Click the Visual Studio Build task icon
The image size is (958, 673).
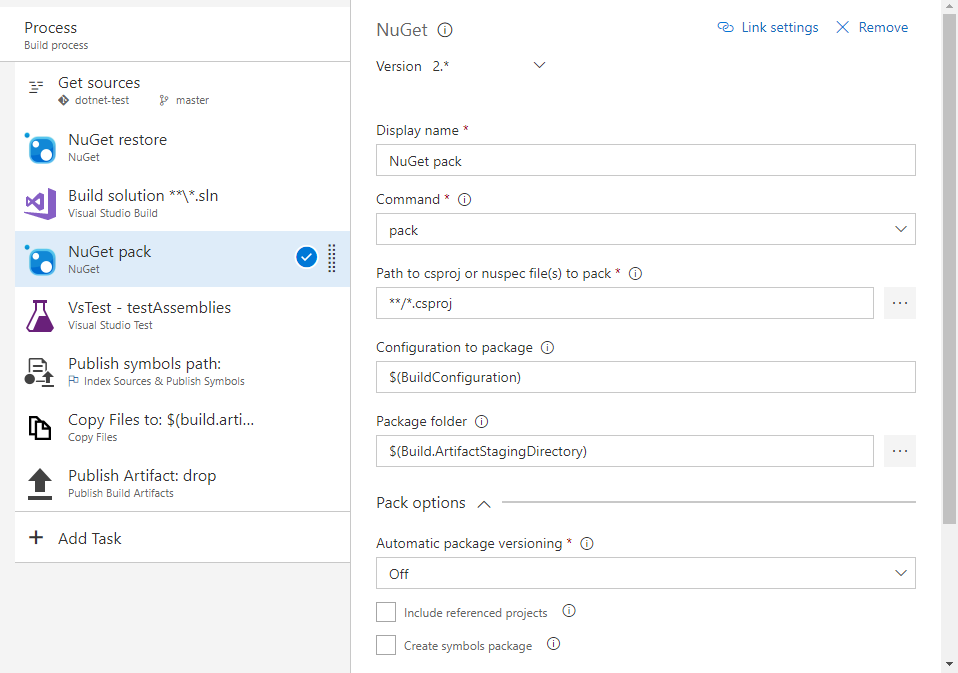[x=40, y=203]
